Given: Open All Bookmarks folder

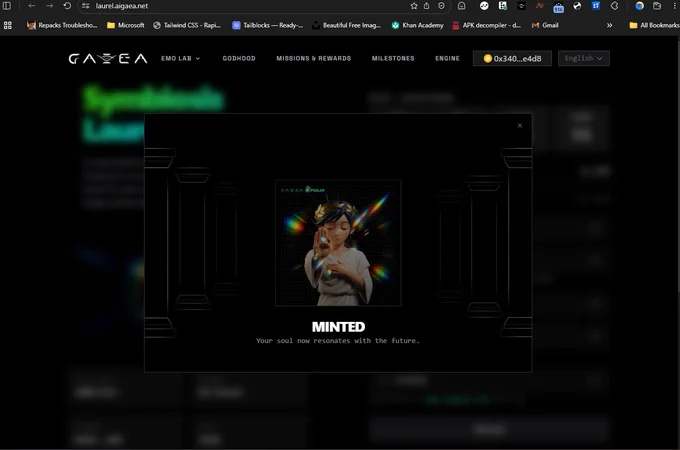Looking at the screenshot, I should click(654, 25).
